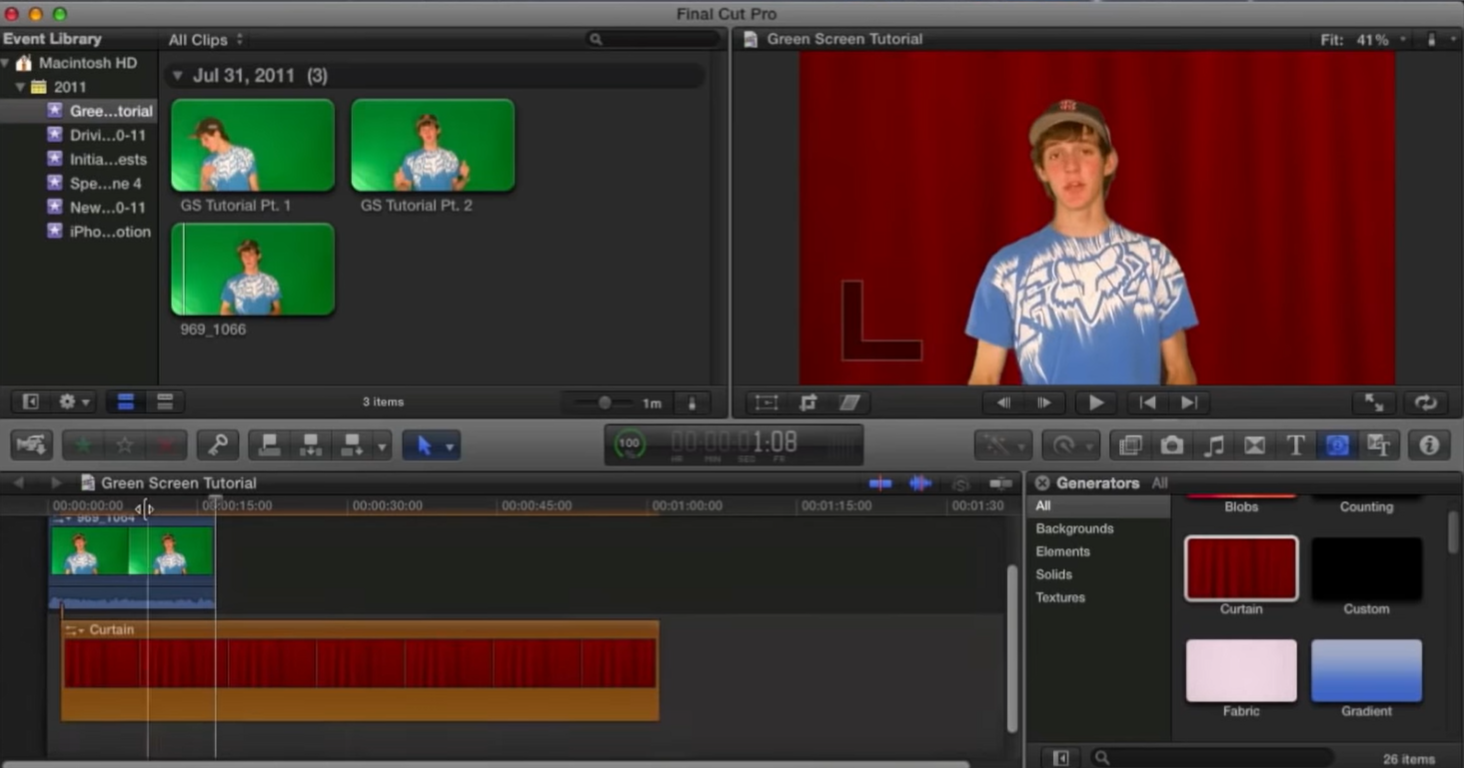Screen dimensions: 1464x768
Task: Collapse the Jul 31, 2011 group
Action: coord(177,75)
